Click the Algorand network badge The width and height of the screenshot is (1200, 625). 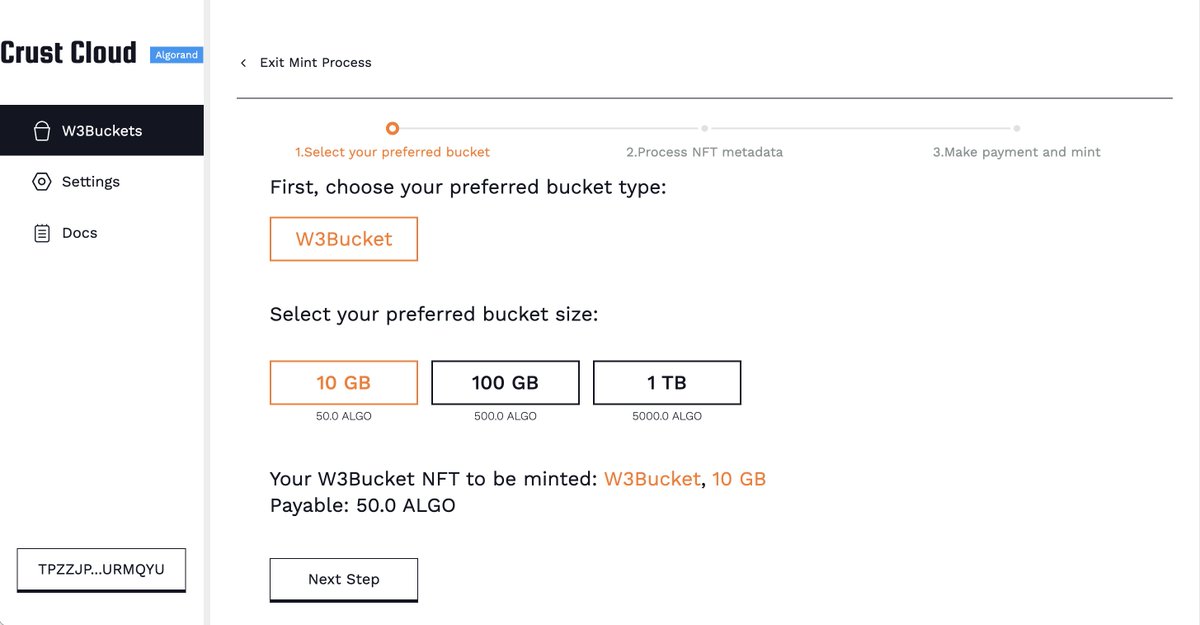click(176, 55)
